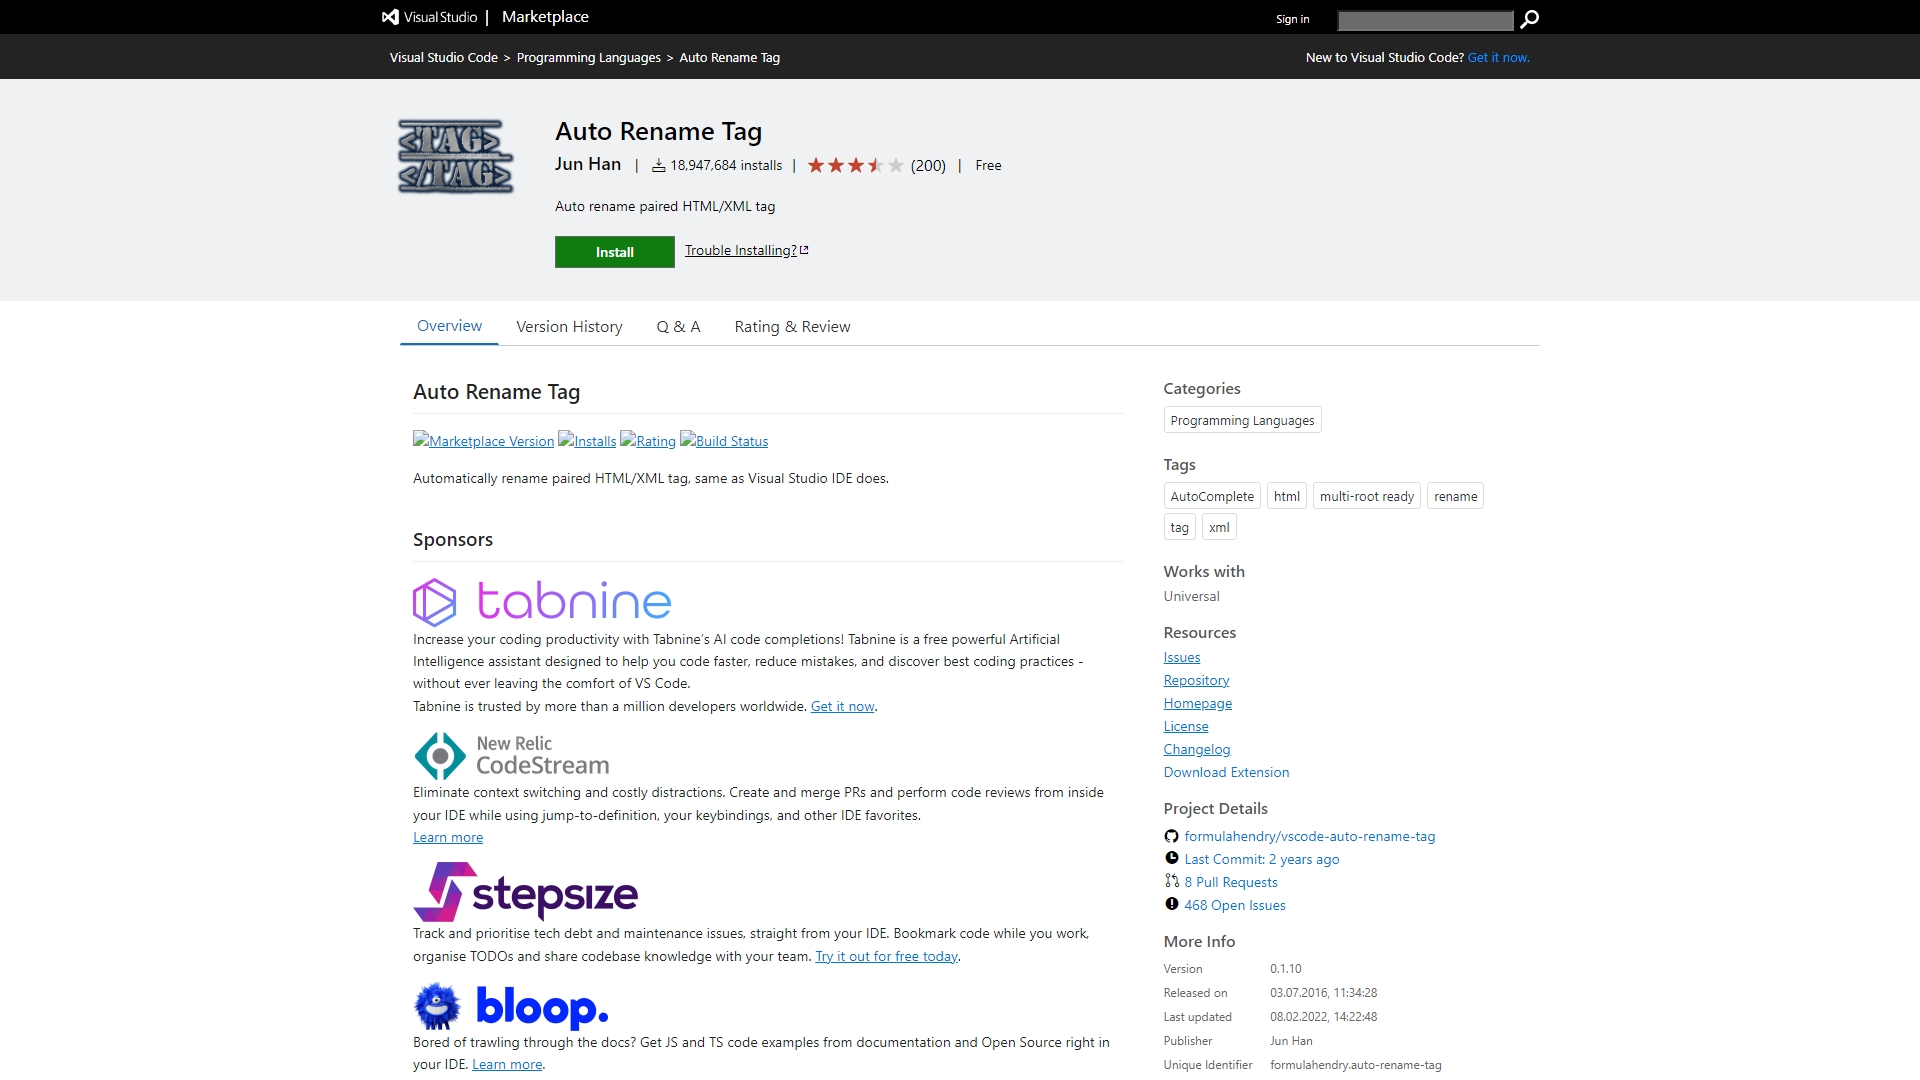Click the search magnifier icon
Image resolution: width=1920 pixels, height=1080 pixels.
[1529, 19]
